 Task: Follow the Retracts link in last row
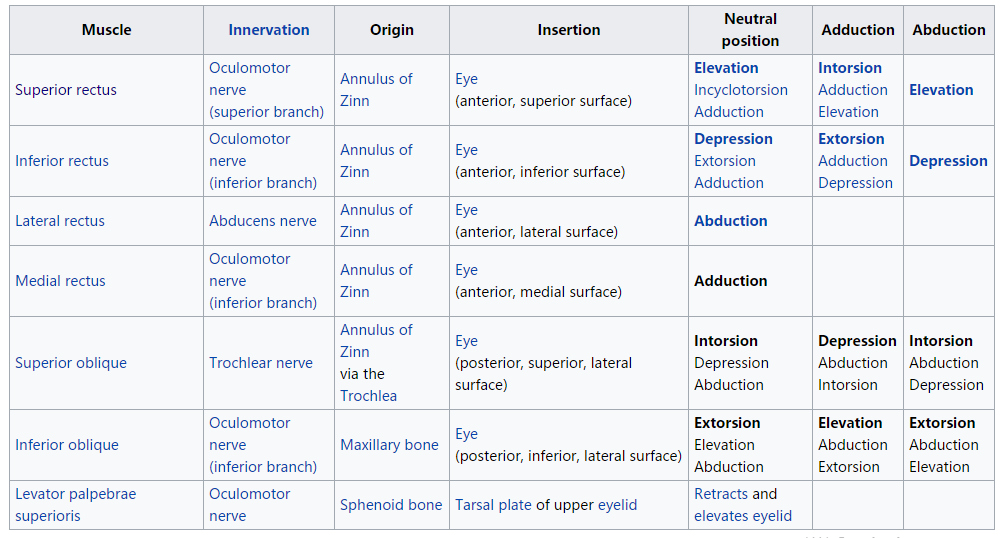point(721,494)
